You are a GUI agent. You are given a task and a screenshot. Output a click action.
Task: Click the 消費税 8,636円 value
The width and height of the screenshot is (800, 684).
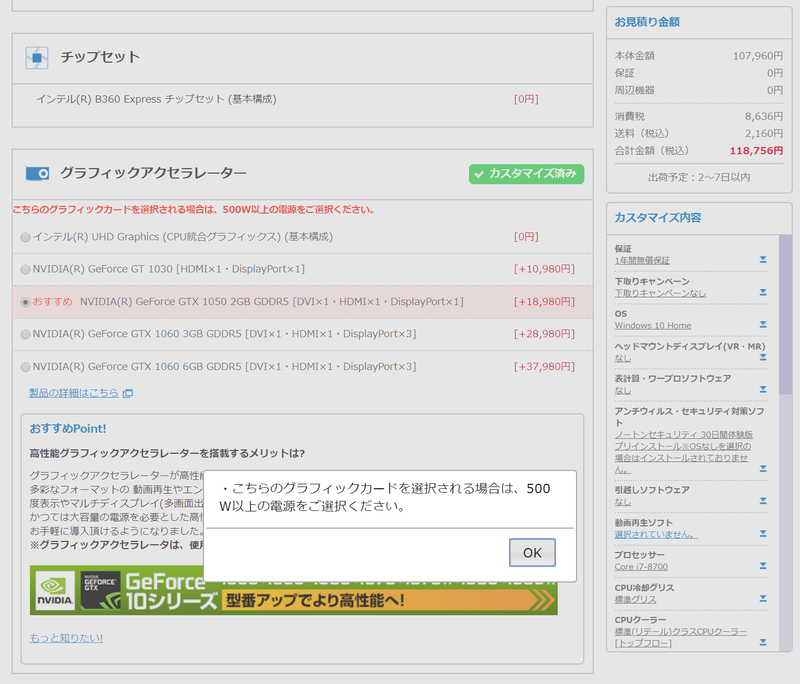(764, 117)
